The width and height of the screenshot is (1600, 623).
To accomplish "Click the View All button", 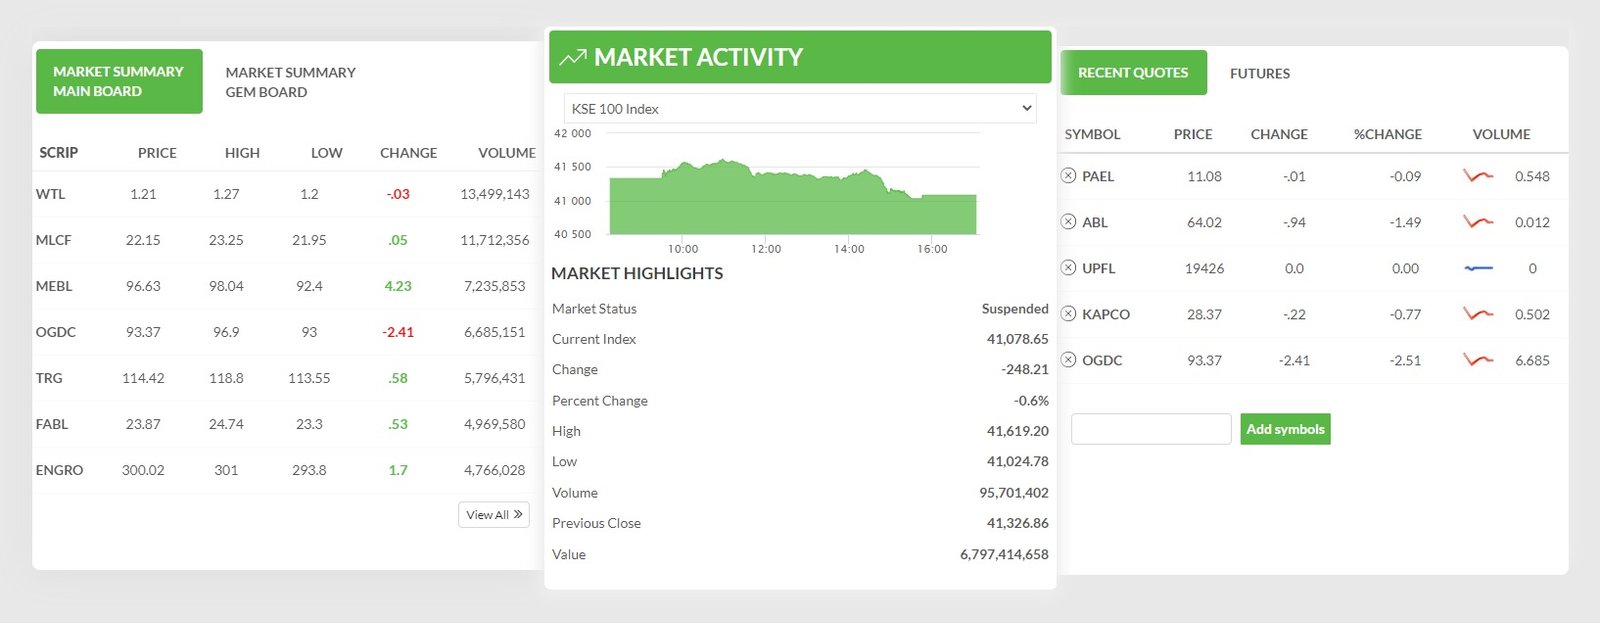I will tap(494, 515).
